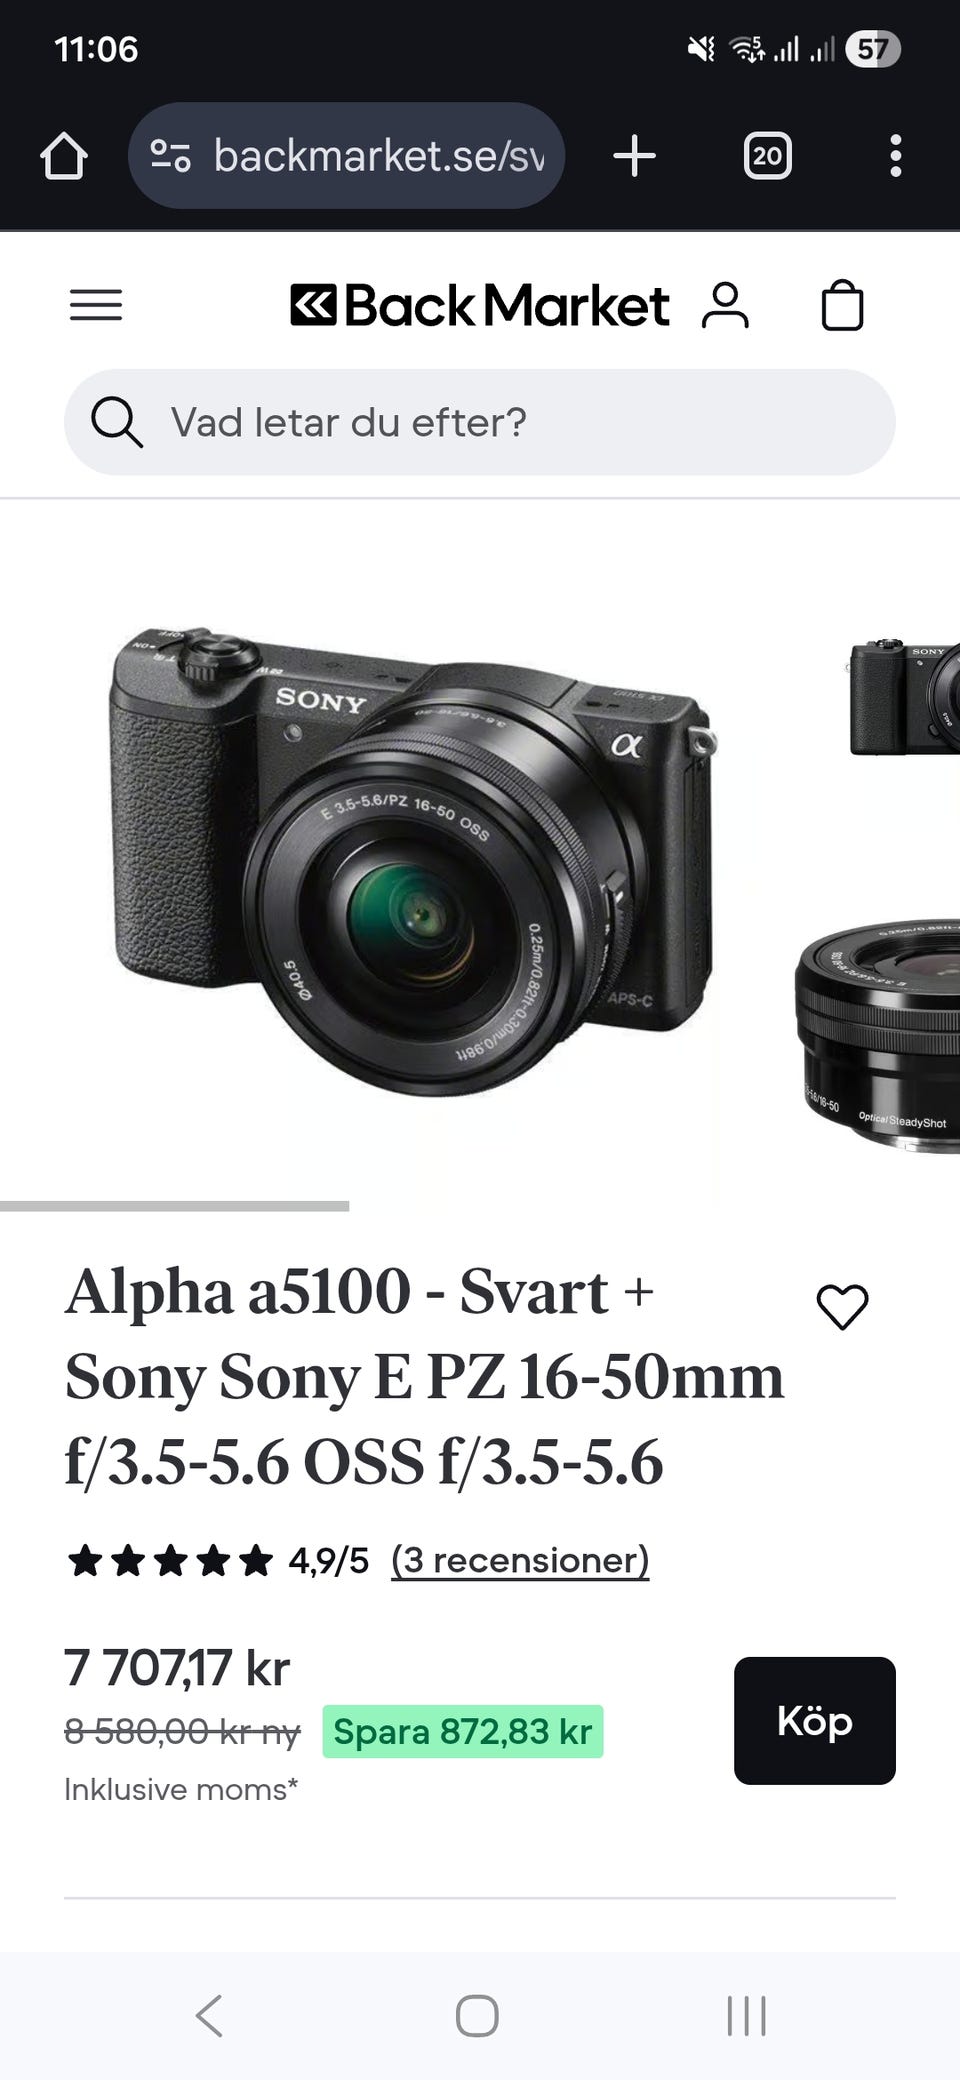This screenshot has height=2080, width=960.
Task: Tap the Back Market logo
Action: [479, 305]
